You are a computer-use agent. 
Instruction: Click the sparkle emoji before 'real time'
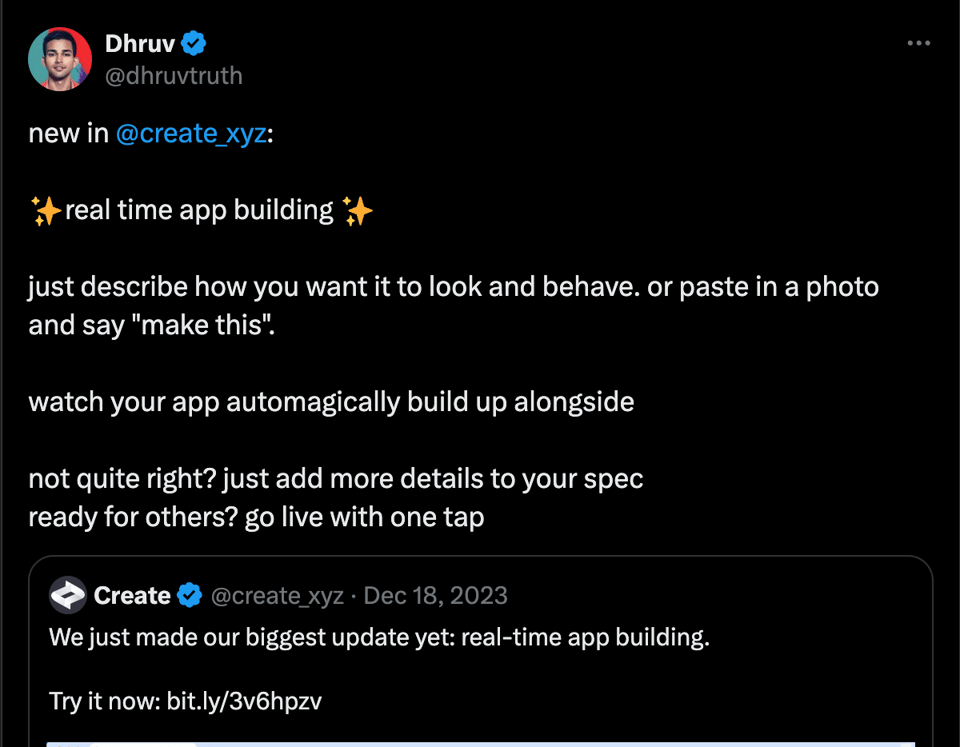tap(46, 211)
